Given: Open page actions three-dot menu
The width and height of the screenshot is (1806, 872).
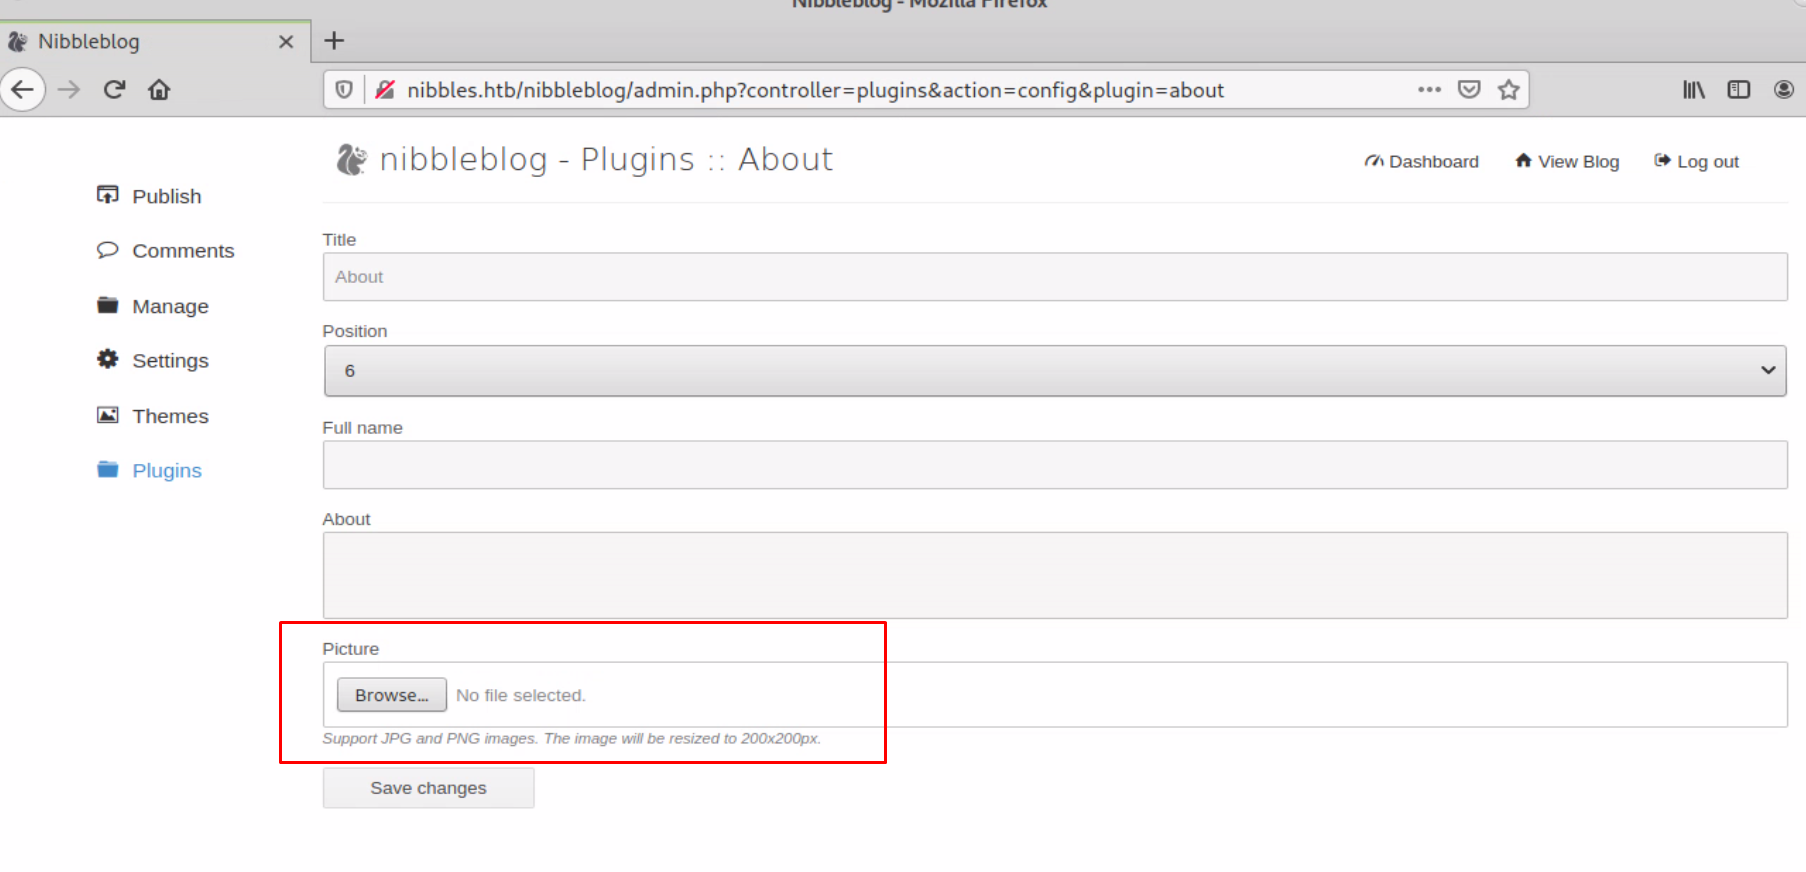Looking at the screenshot, I should pos(1429,90).
